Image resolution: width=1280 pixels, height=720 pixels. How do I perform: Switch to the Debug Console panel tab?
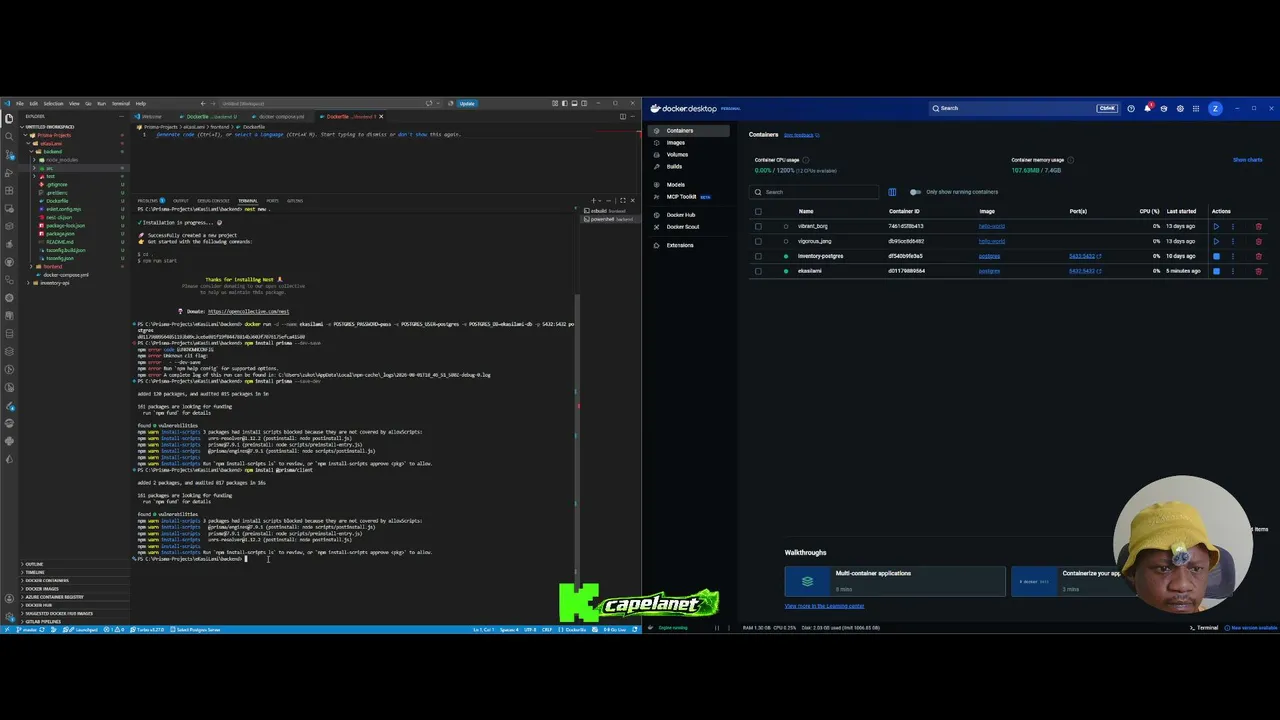(x=213, y=201)
